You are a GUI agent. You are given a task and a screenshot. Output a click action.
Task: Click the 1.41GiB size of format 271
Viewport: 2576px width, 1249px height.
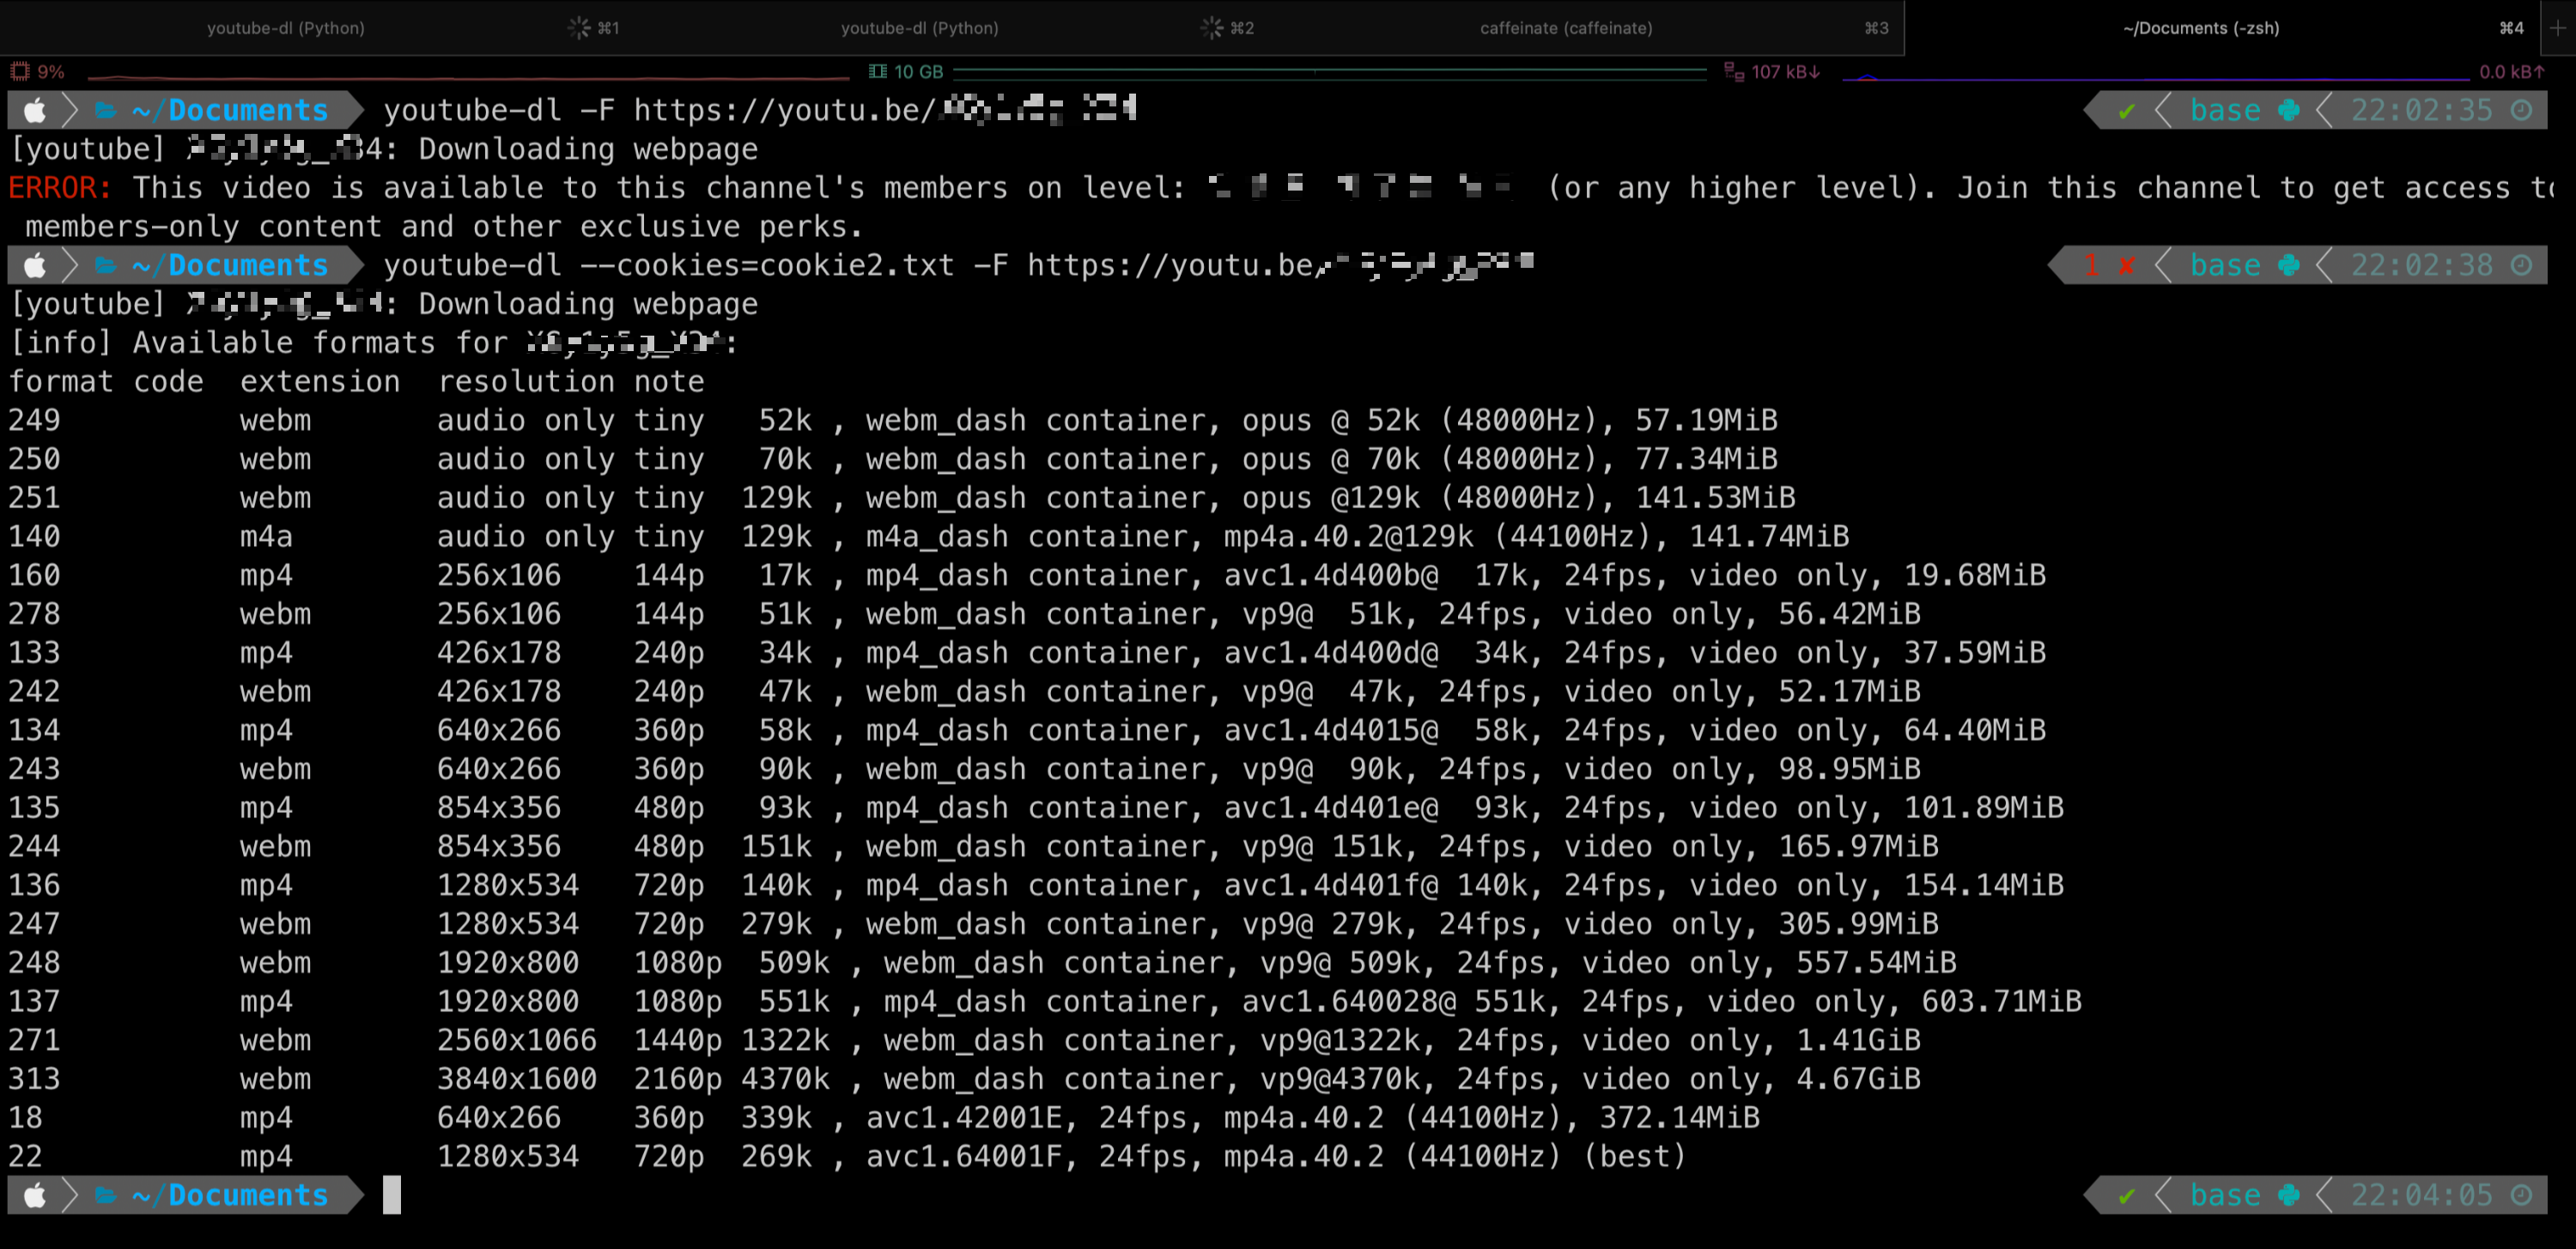pos(1859,1041)
